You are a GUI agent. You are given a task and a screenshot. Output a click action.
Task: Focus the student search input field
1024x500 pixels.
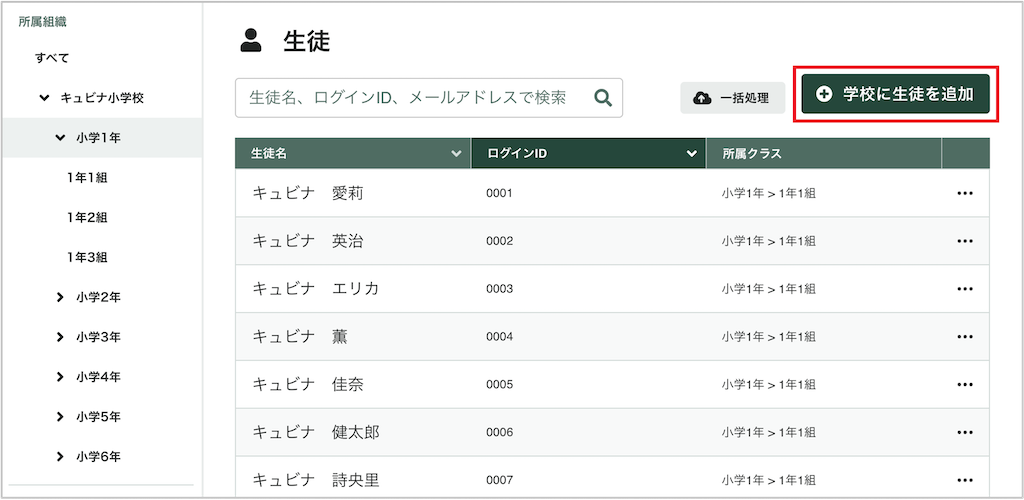tap(428, 98)
